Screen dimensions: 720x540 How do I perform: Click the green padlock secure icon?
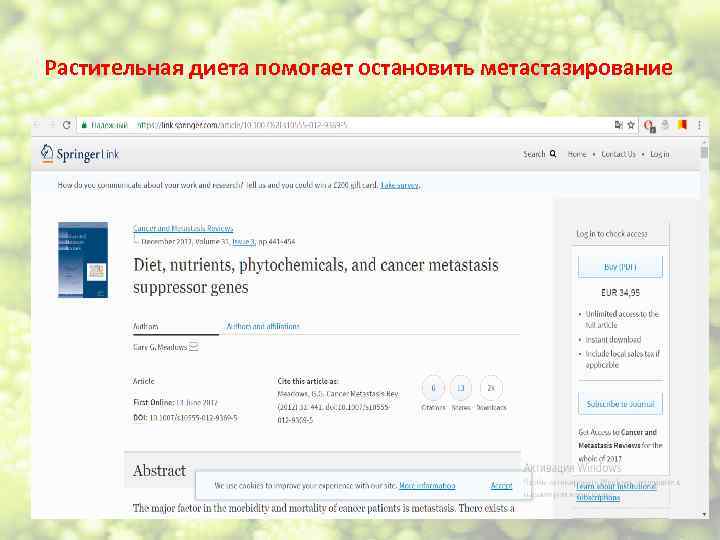[x=84, y=125]
